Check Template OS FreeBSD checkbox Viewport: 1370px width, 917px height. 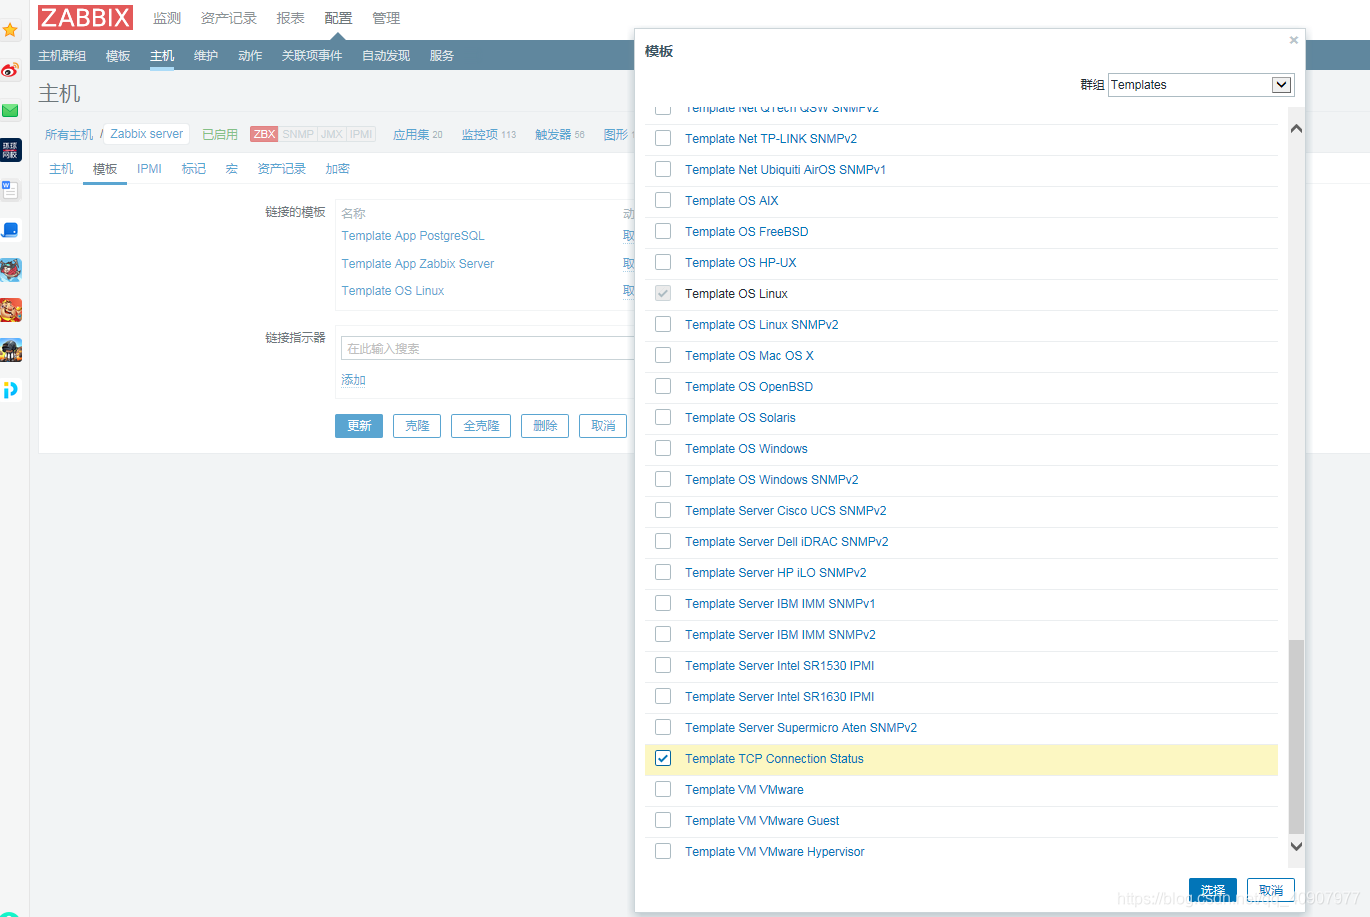(x=663, y=231)
